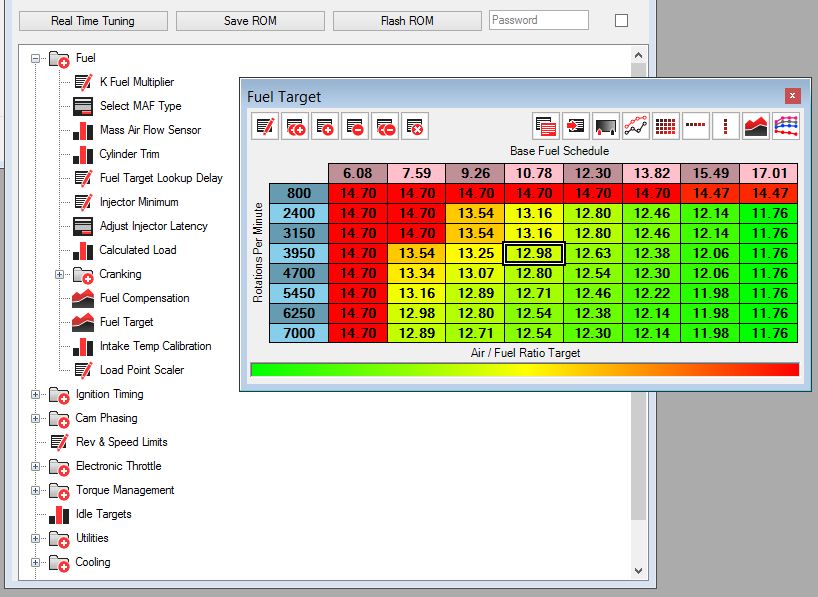Image resolution: width=818 pixels, height=597 pixels.
Task: Expand the Torque Management folder
Action: tap(35, 491)
